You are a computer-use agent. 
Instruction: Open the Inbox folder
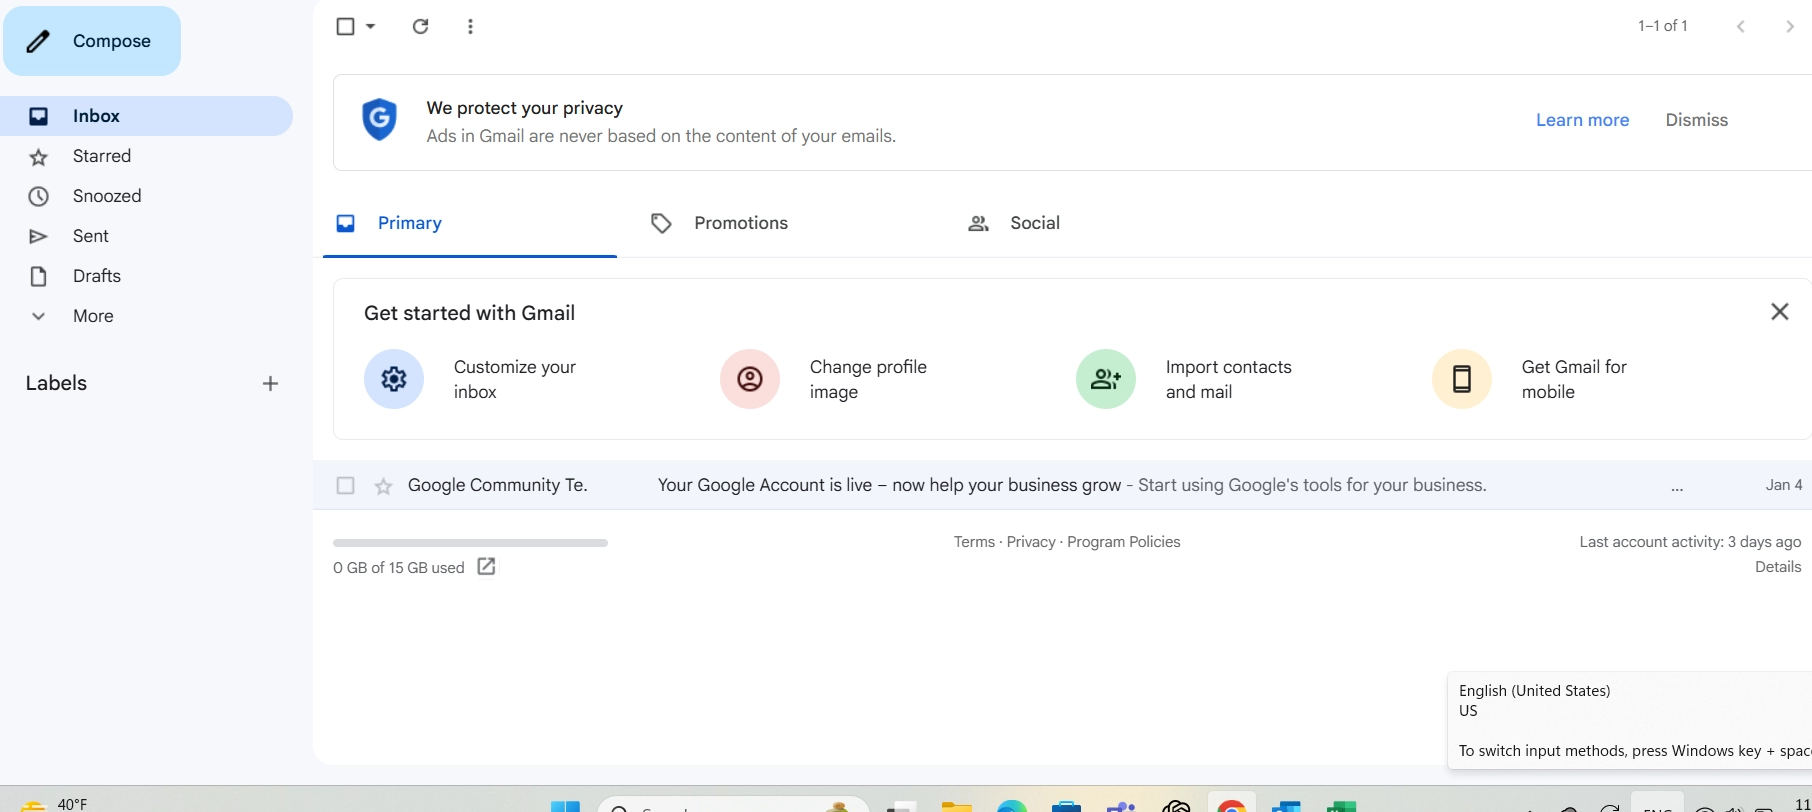coord(146,116)
